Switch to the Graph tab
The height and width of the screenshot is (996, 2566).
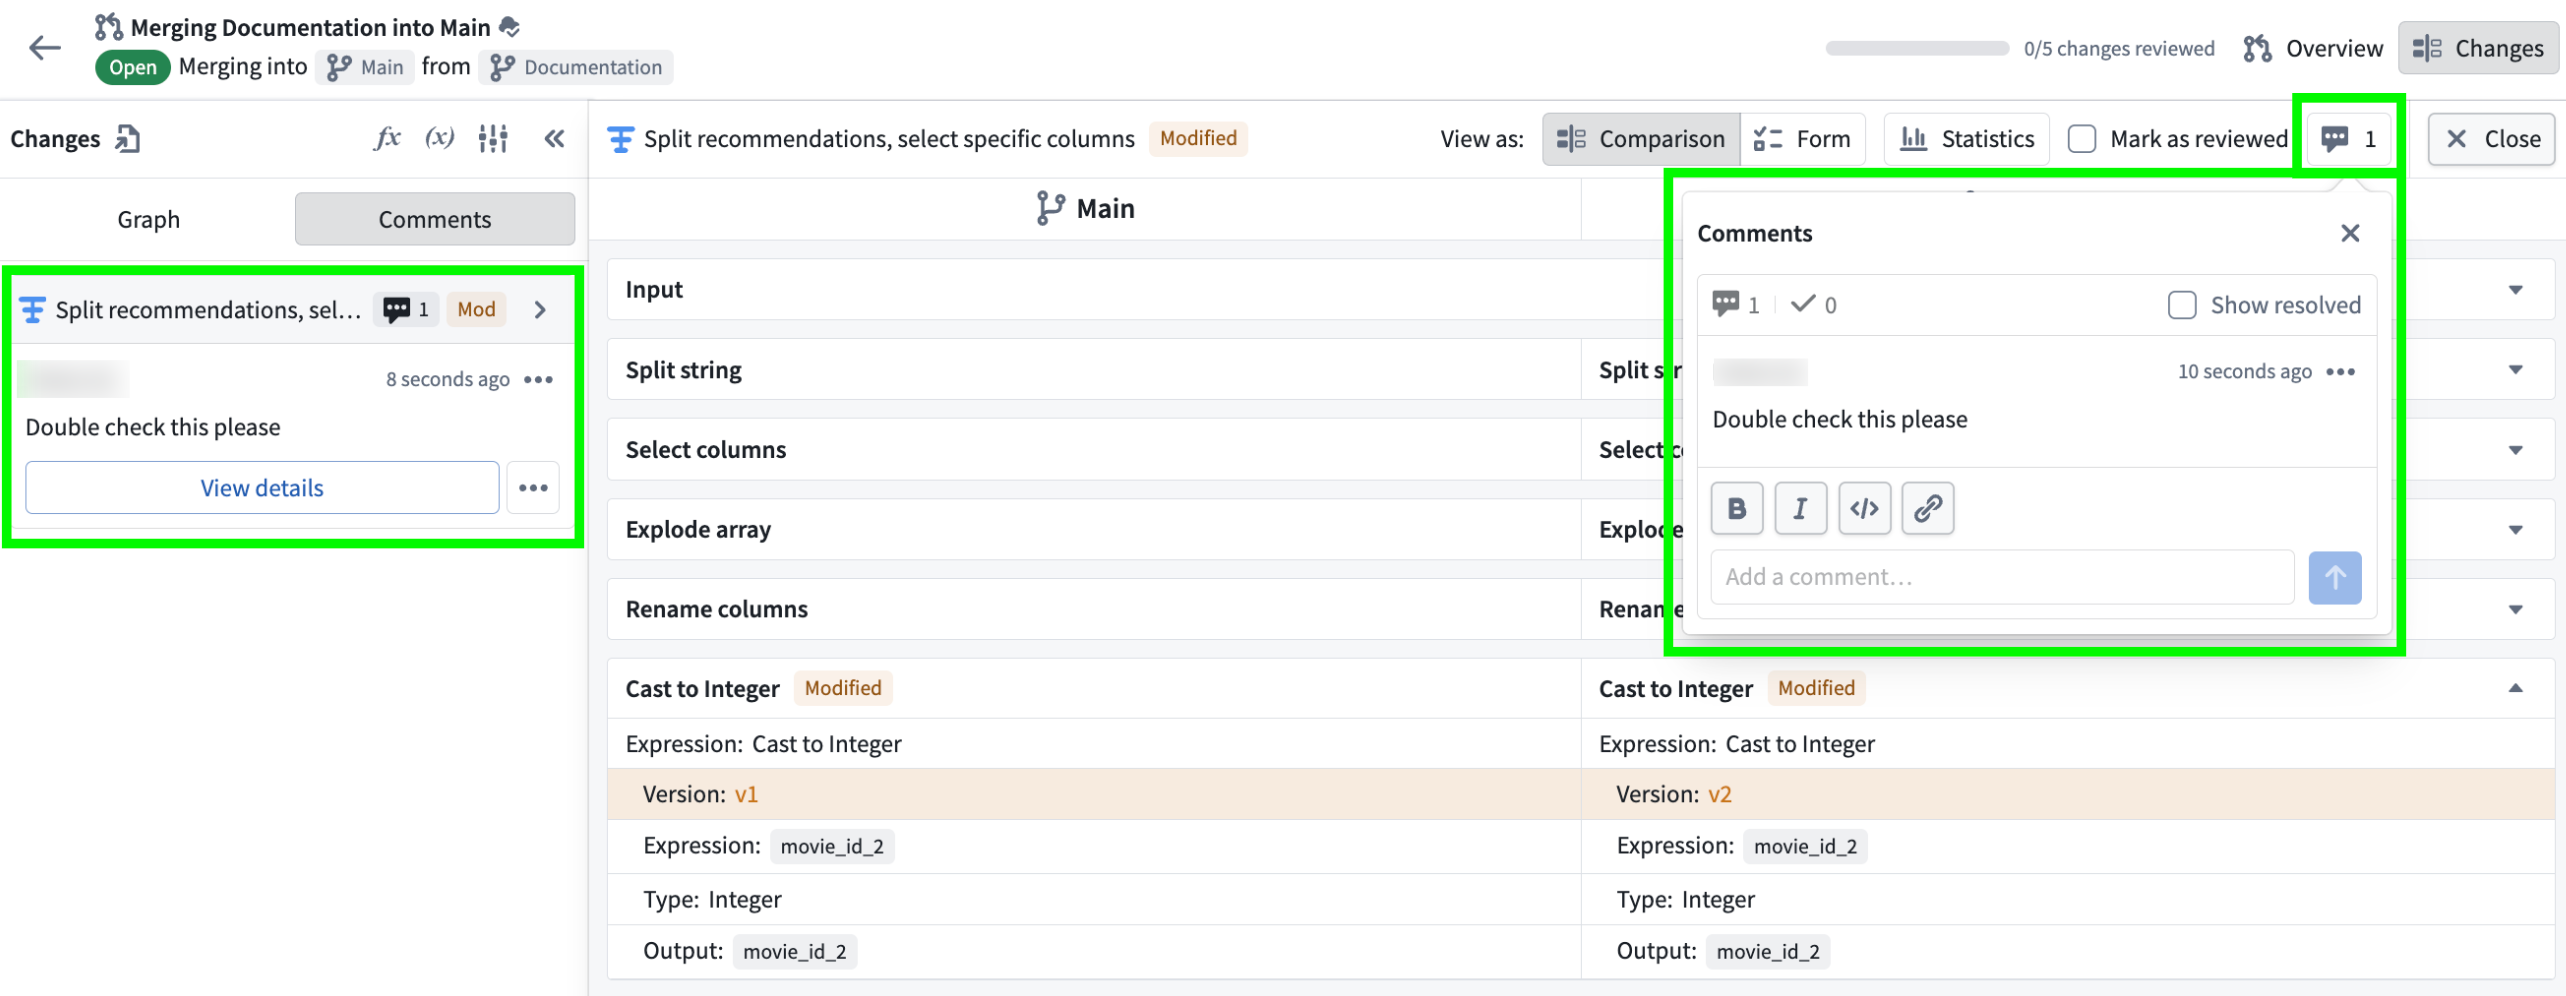148,219
